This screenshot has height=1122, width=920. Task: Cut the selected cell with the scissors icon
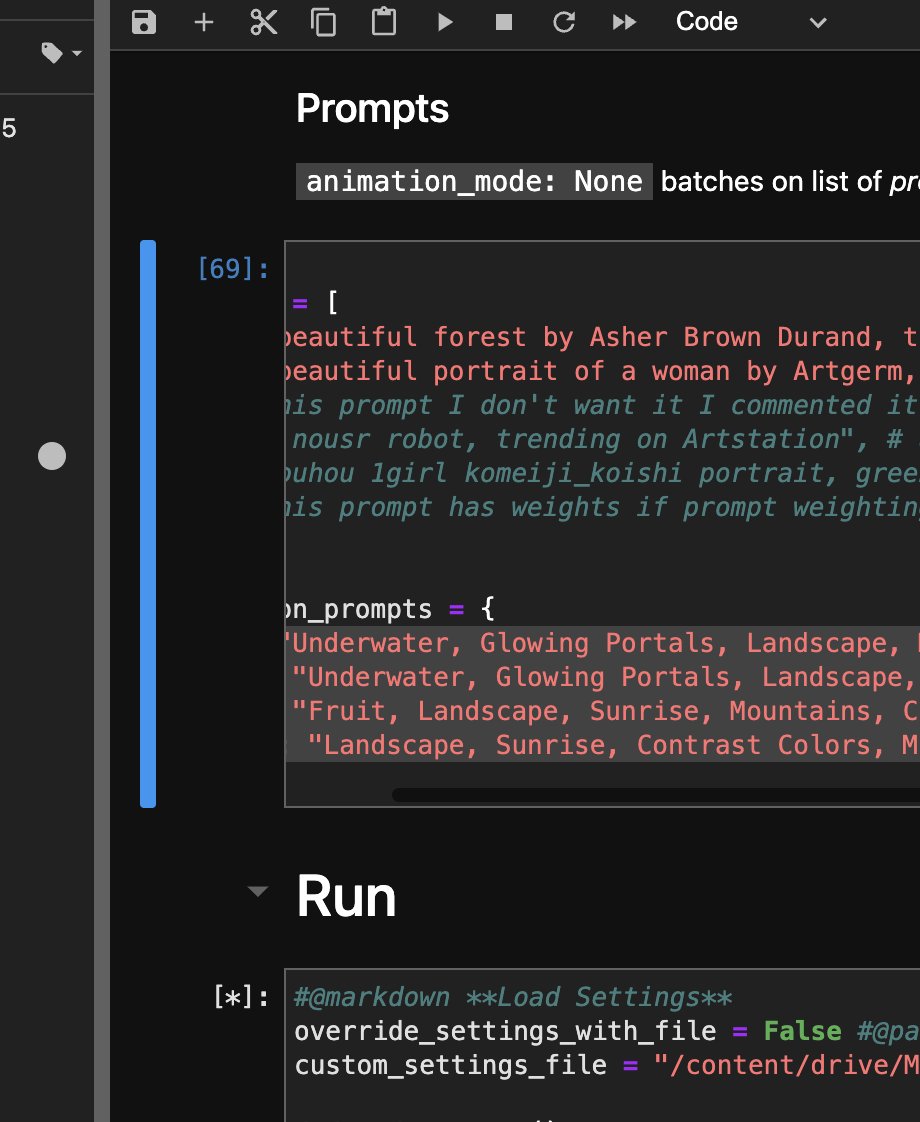264,22
